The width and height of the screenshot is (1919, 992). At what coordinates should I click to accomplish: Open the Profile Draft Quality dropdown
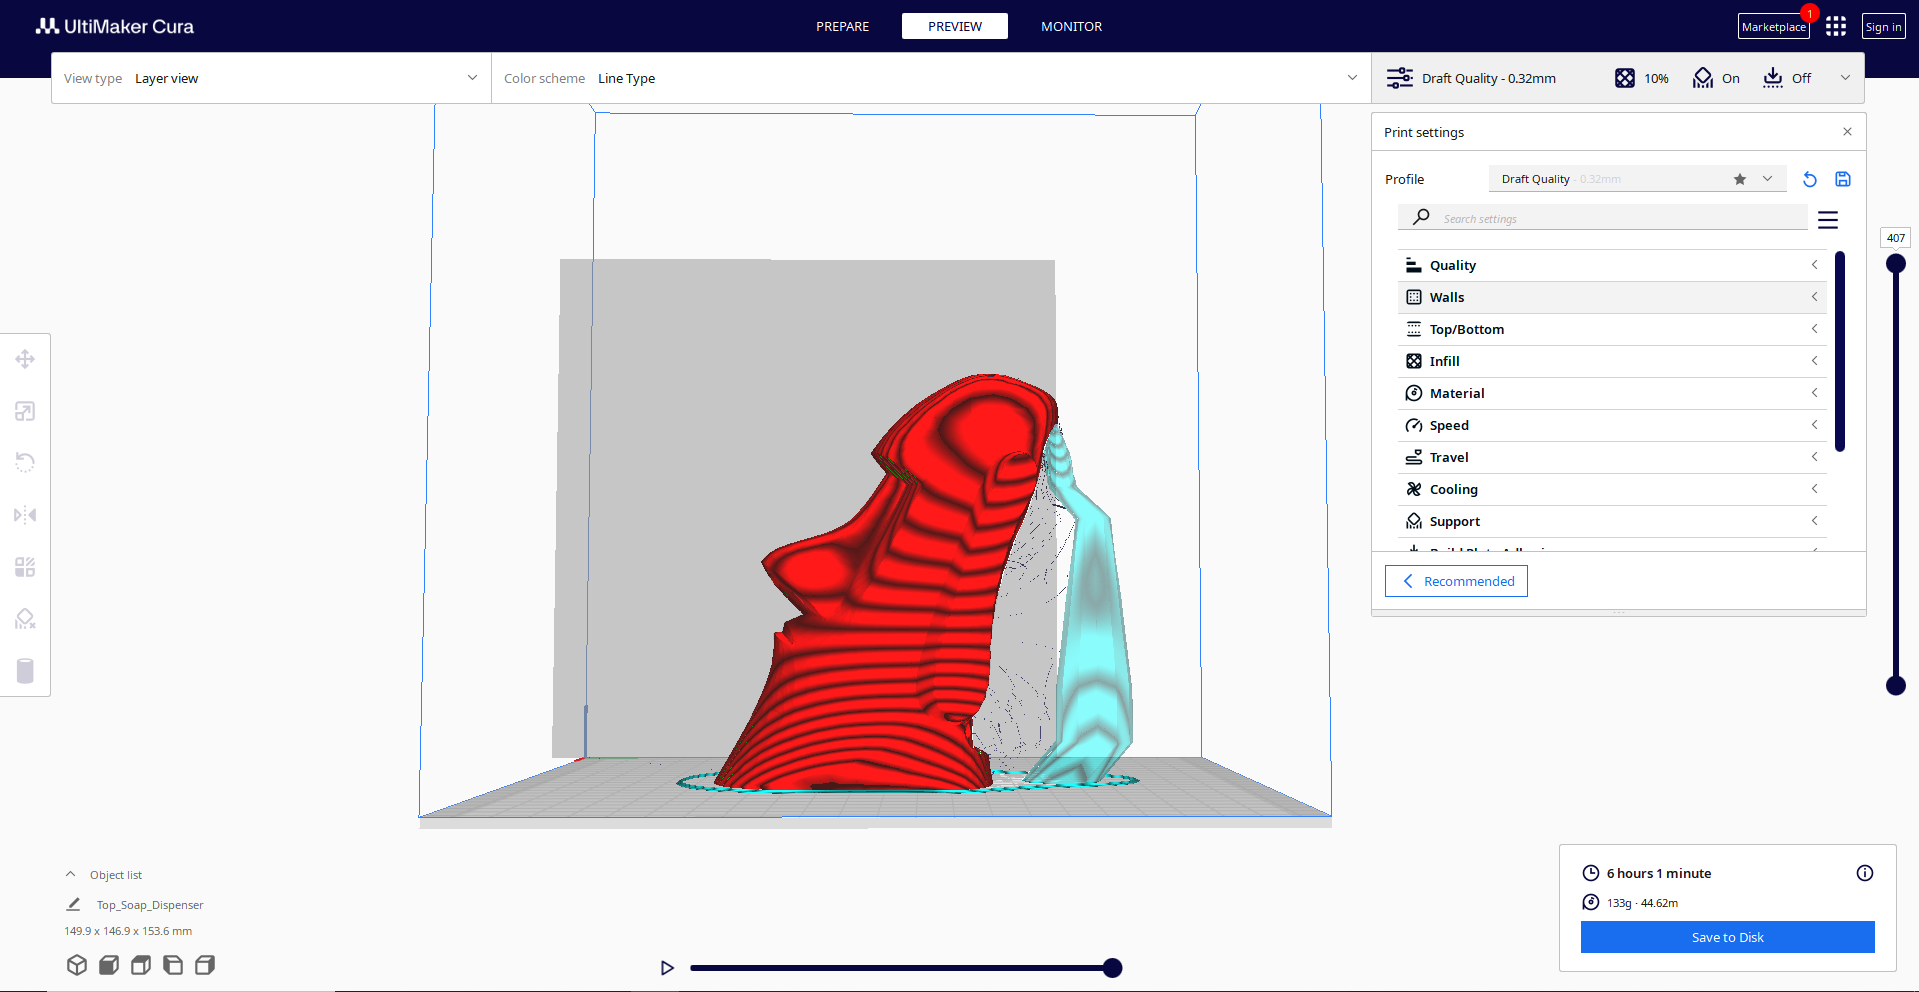click(1637, 179)
